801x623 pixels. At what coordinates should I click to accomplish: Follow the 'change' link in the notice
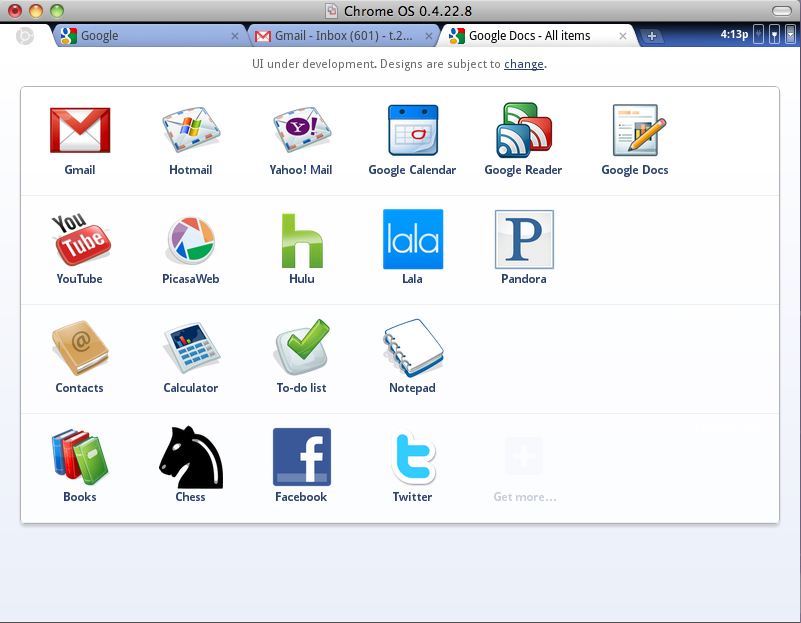pos(524,64)
